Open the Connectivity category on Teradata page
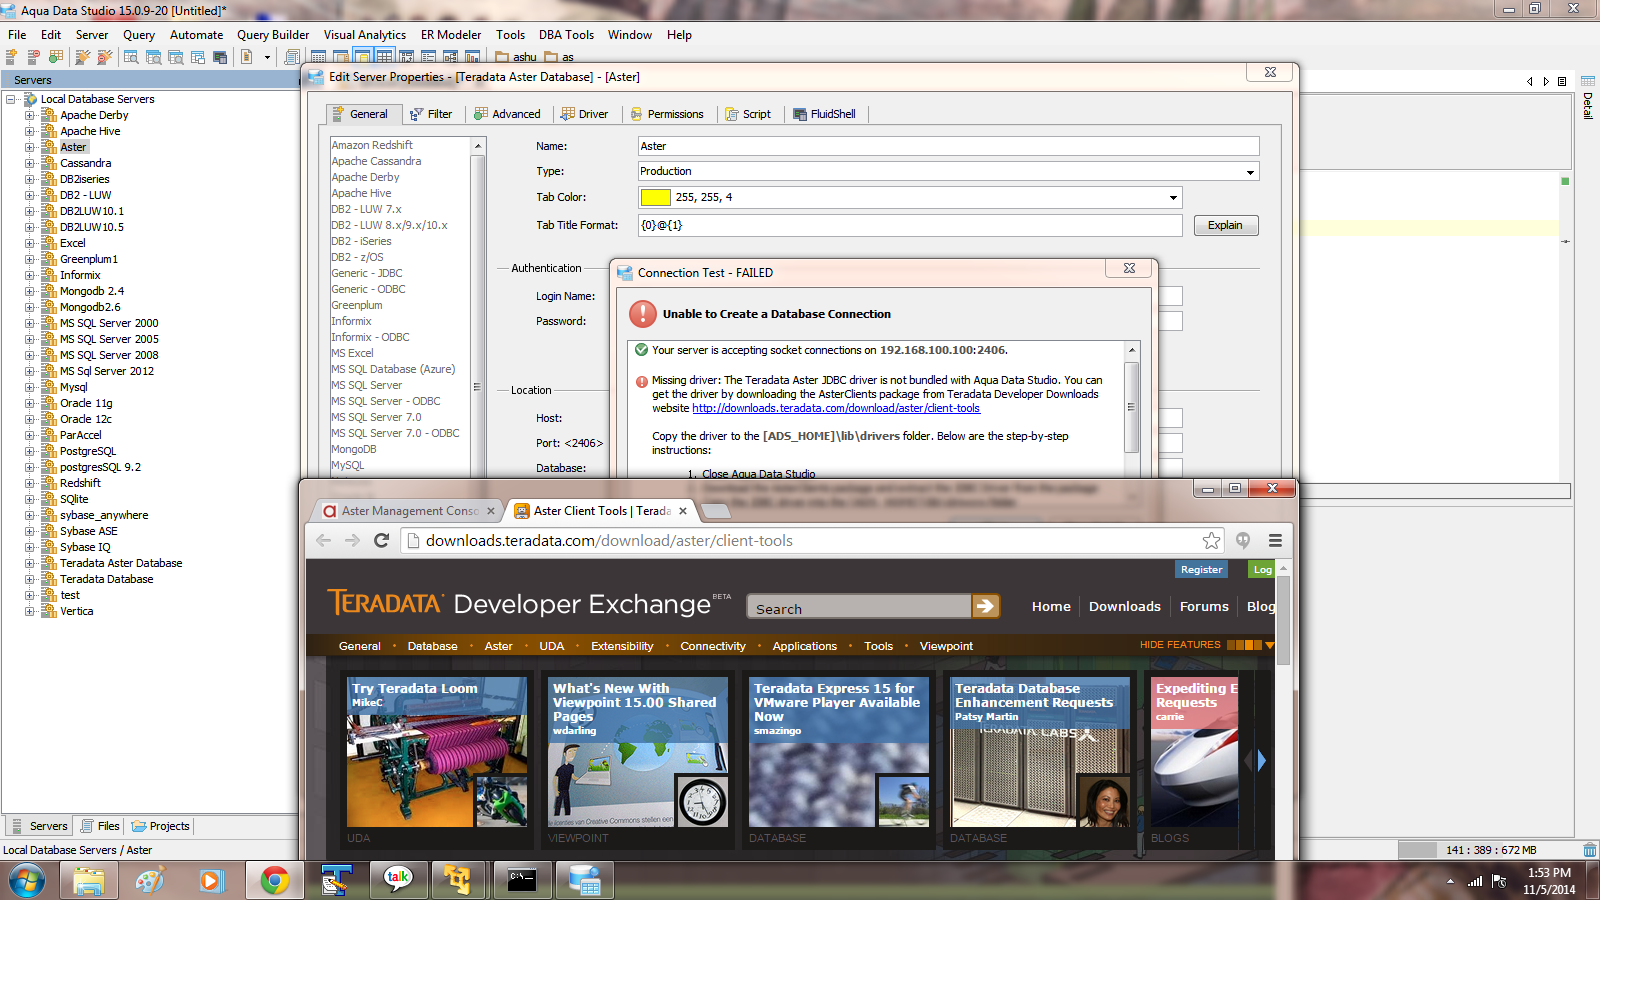Screen dimensions: 1638x1006 713,646
